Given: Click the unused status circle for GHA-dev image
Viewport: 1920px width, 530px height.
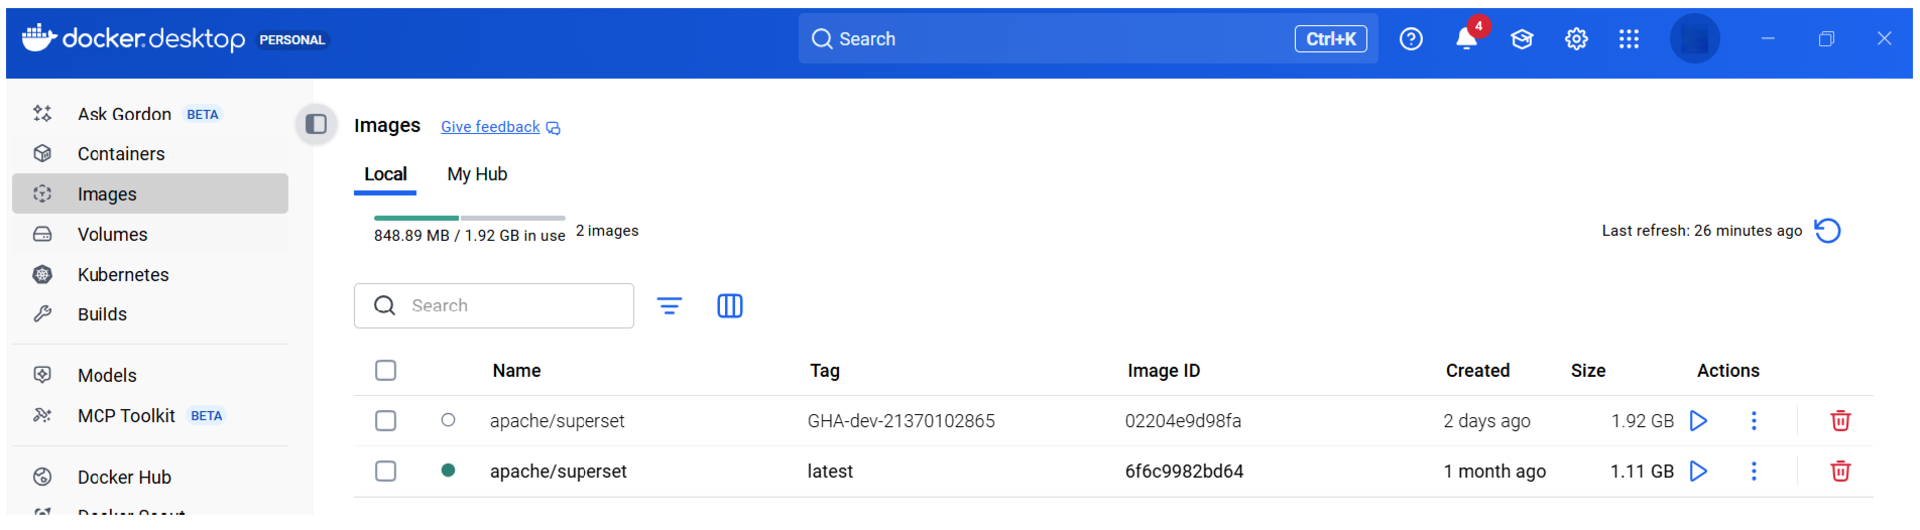Looking at the screenshot, I should click(x=448, y=420).
